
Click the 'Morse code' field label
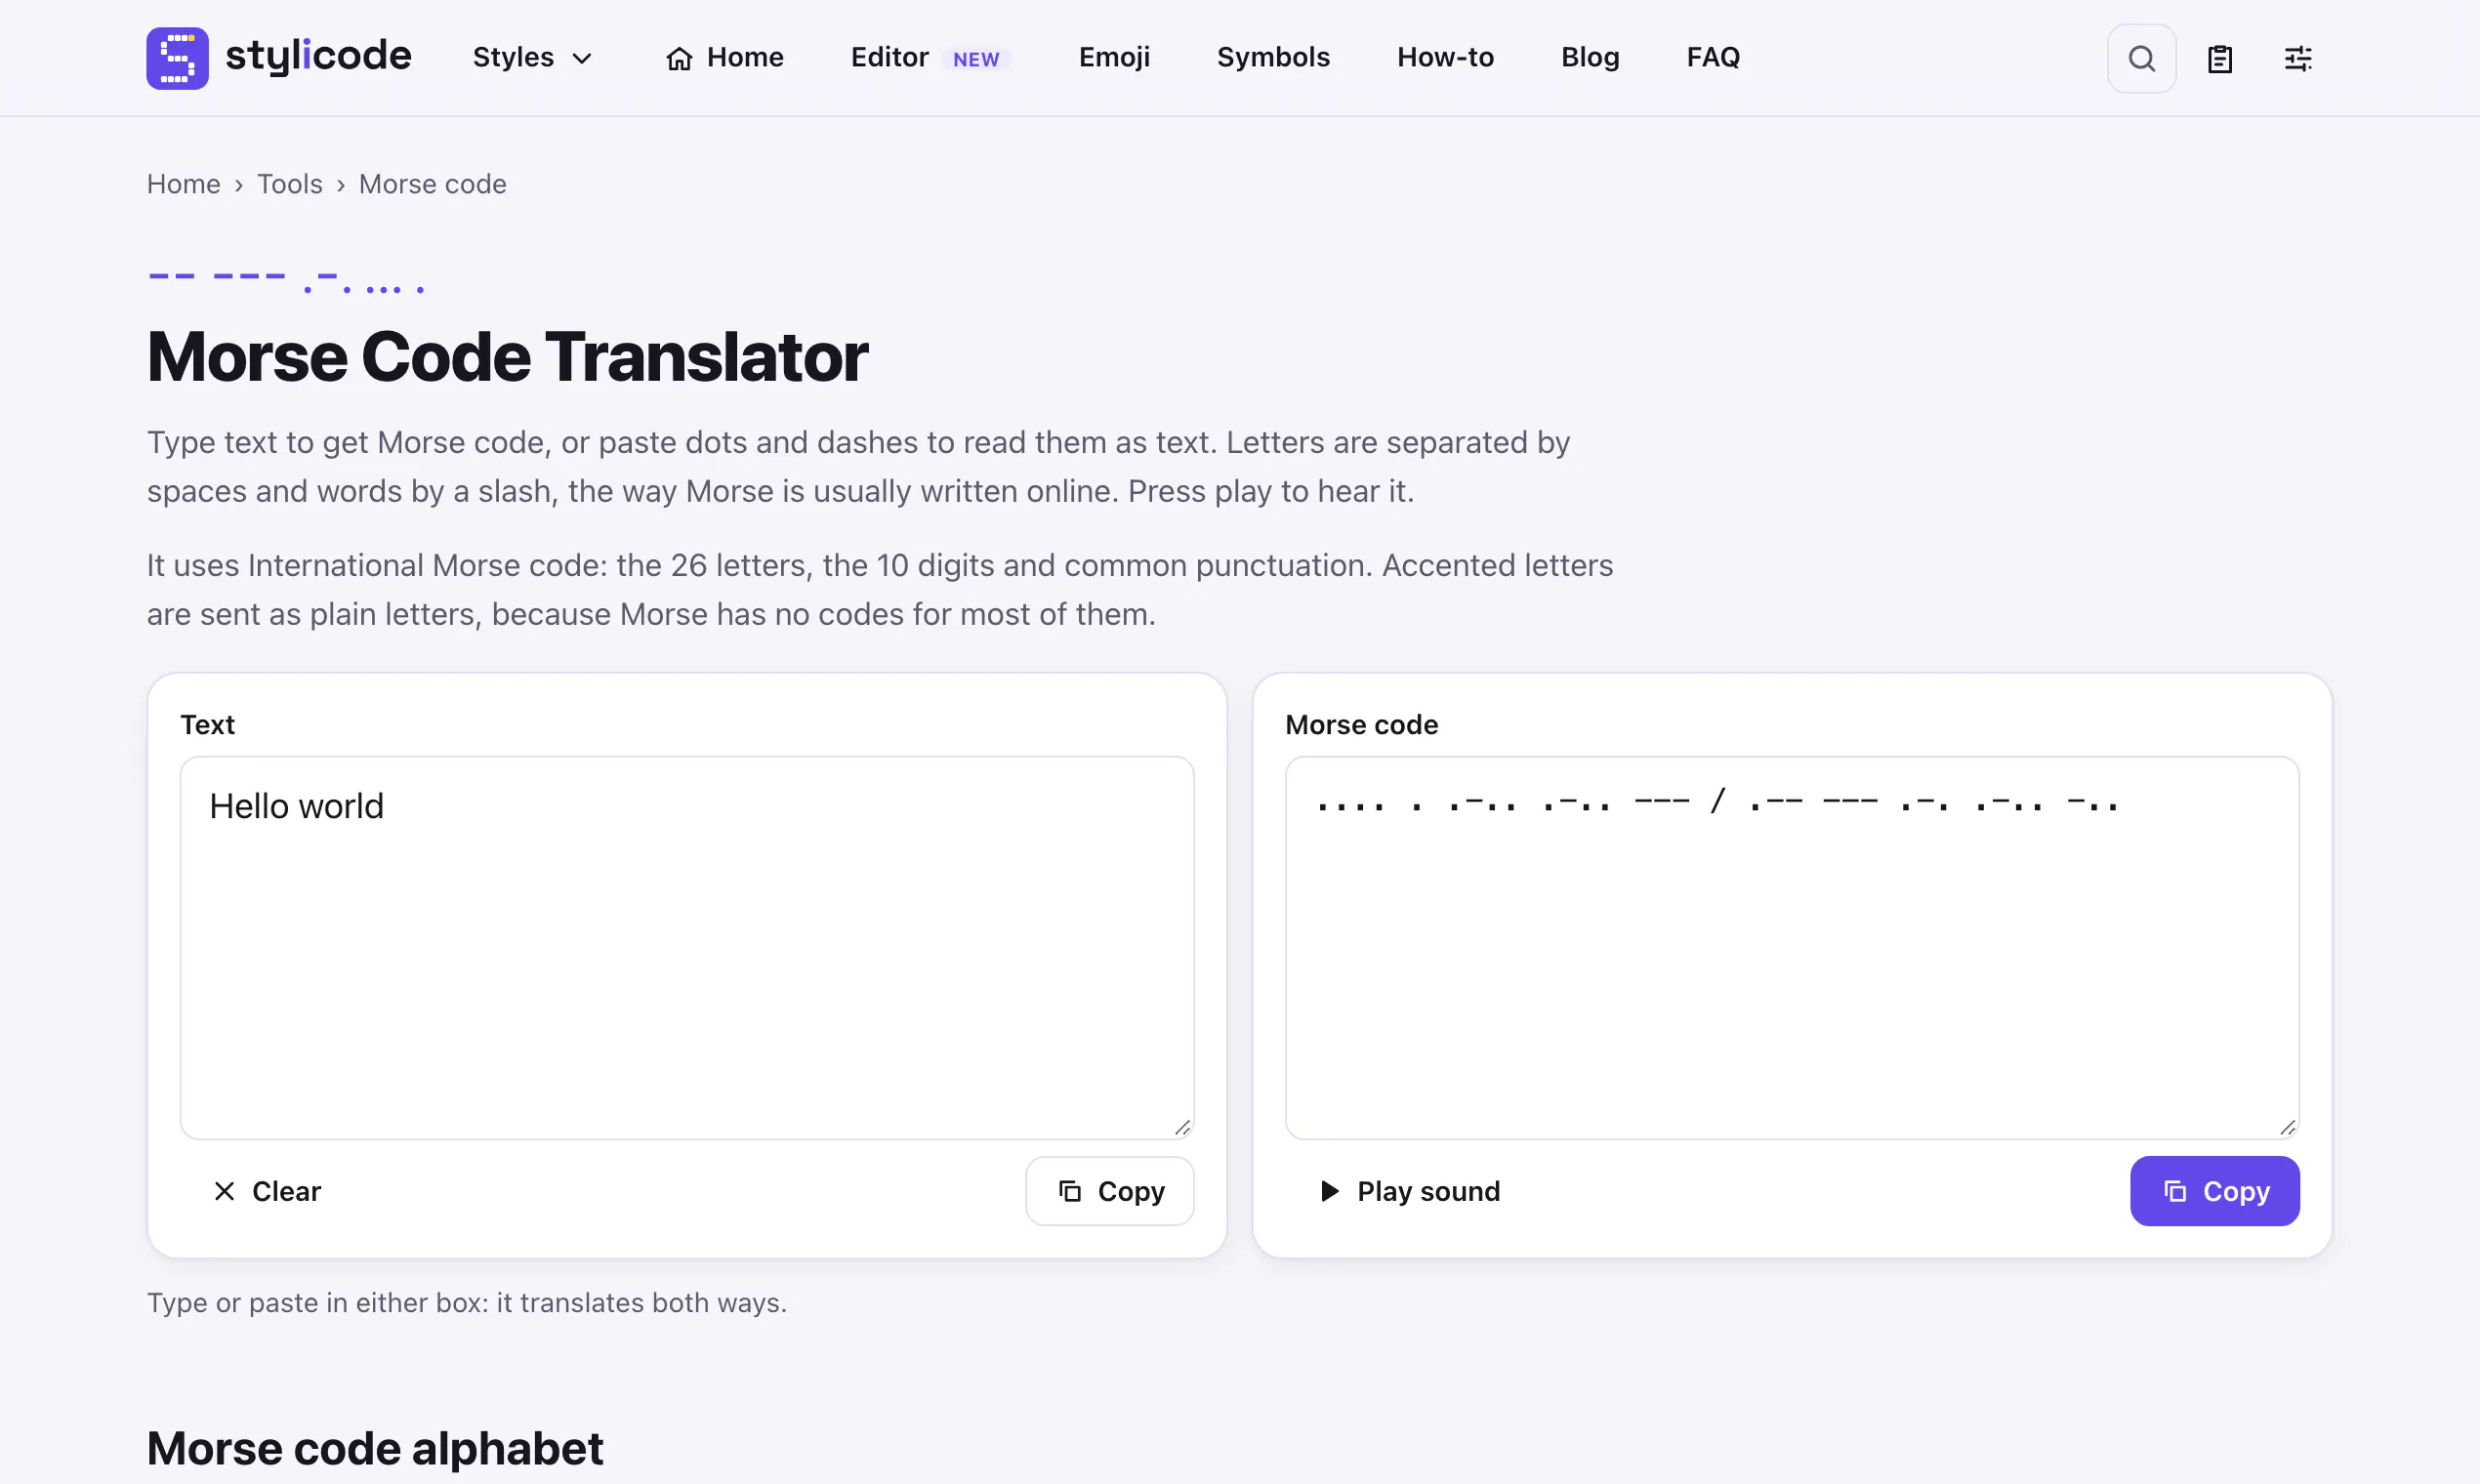coord(1361,724)
